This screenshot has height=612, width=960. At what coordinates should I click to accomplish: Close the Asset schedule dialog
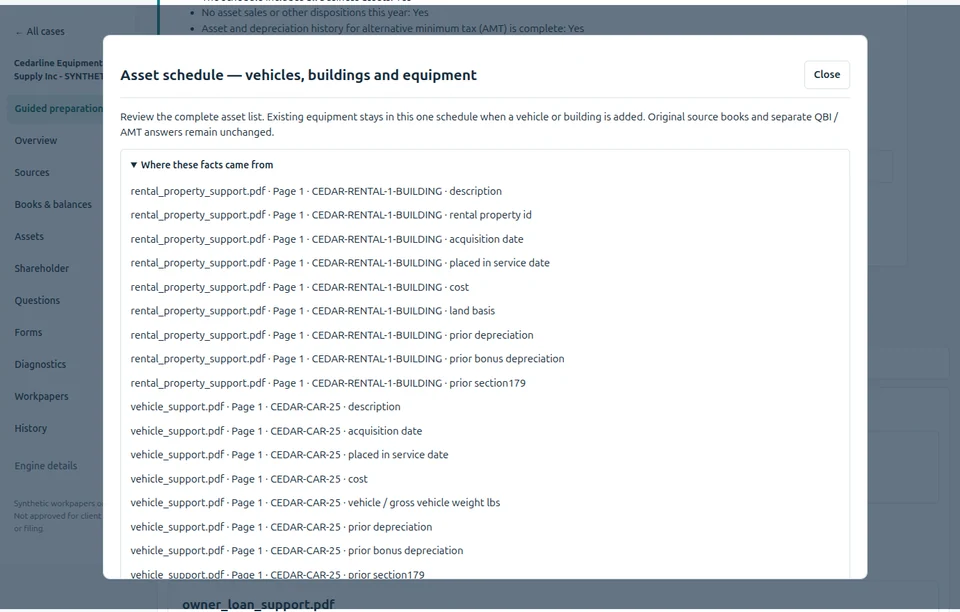[827, 75]
